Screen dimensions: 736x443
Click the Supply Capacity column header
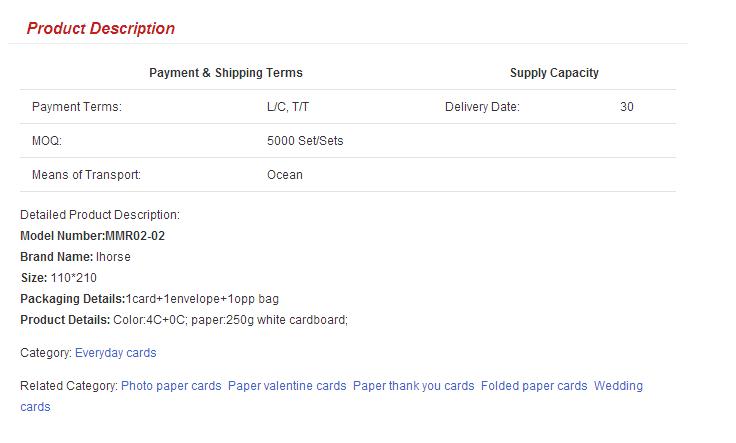tap(554, 73)
